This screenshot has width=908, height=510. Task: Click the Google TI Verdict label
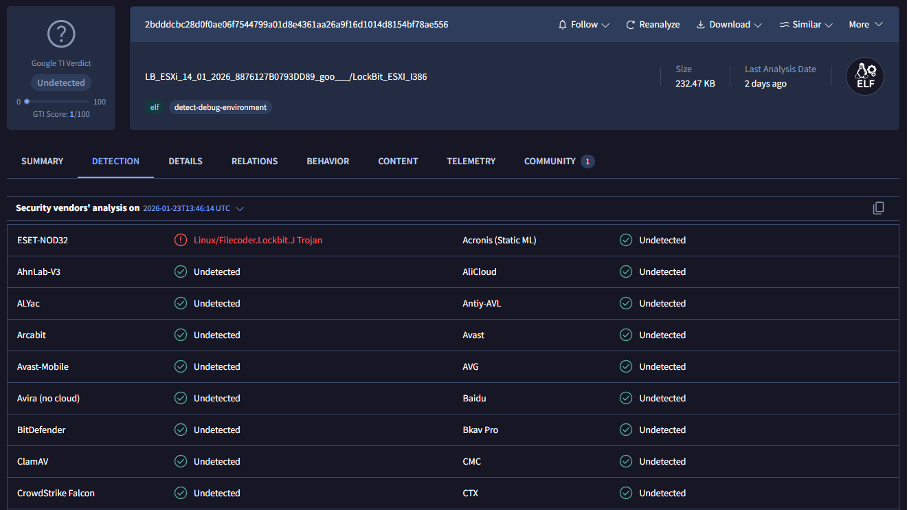coord(61,63)
